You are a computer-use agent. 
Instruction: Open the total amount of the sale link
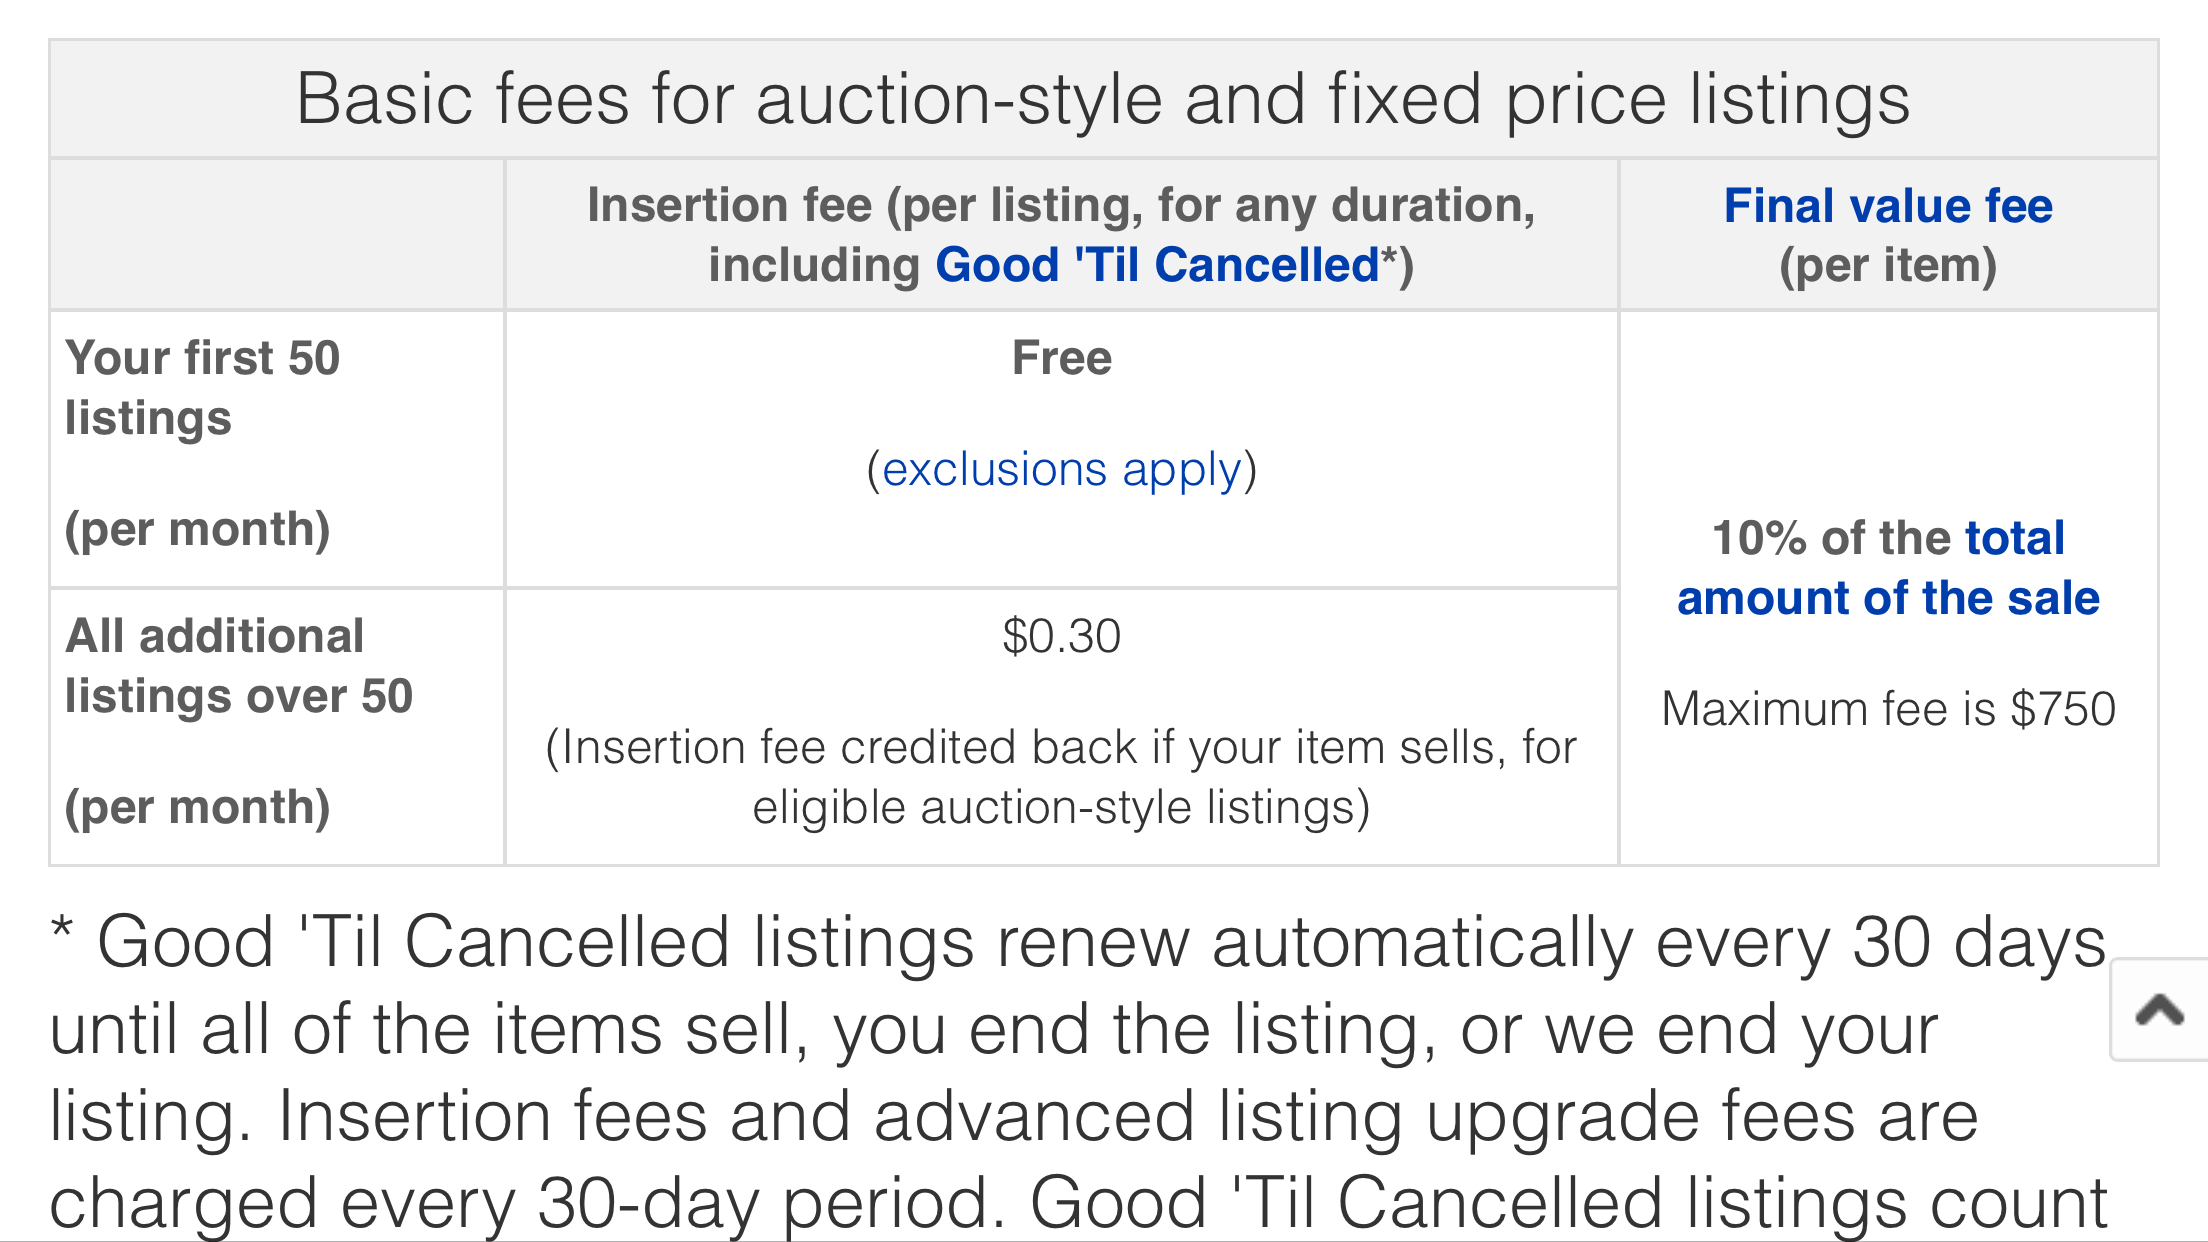(1888, 568)
